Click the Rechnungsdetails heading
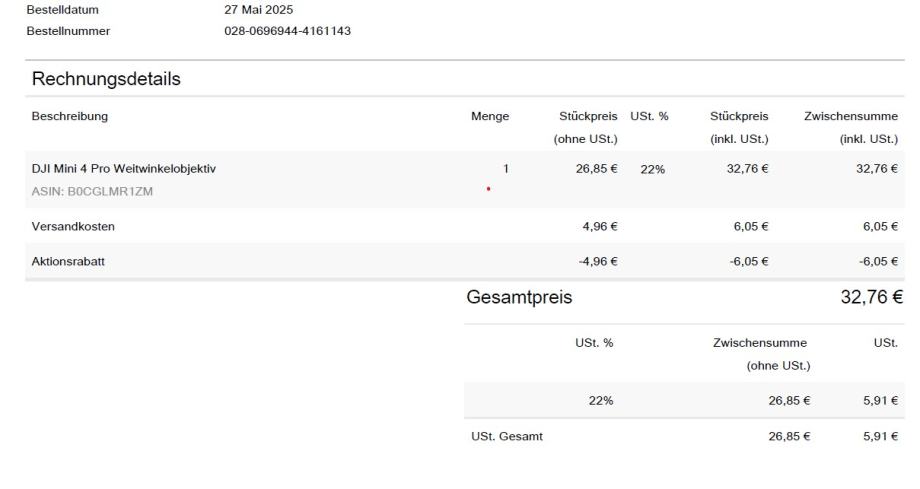 pyautogui.click(x=106, y=78)
